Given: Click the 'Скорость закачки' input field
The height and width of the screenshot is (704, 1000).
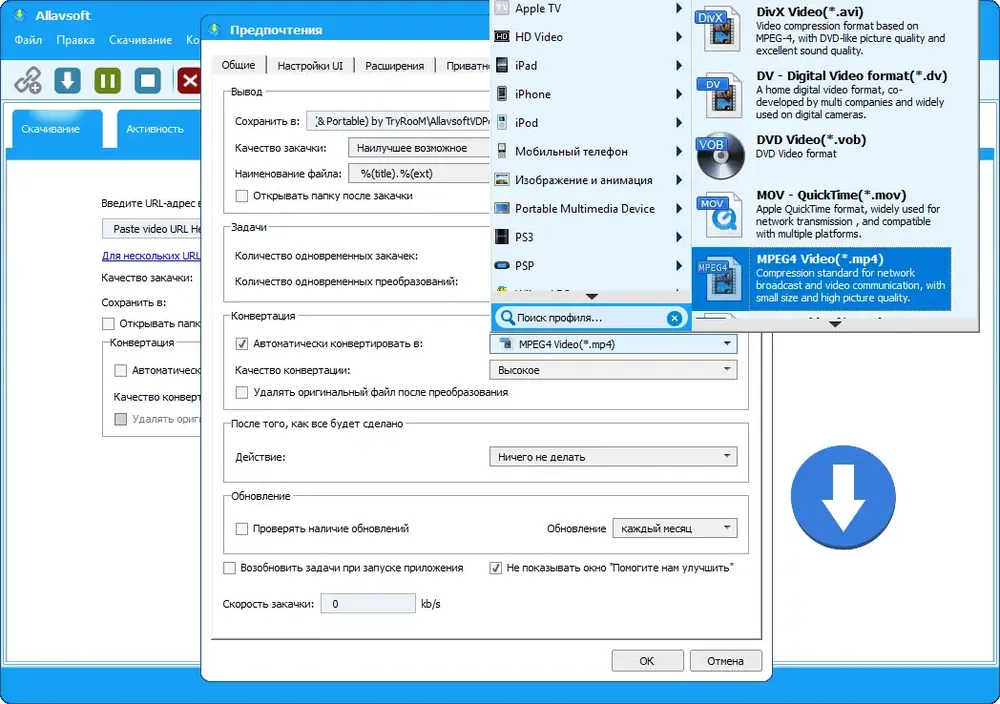Looking at the screenshot, I should (x=368, y=603).
